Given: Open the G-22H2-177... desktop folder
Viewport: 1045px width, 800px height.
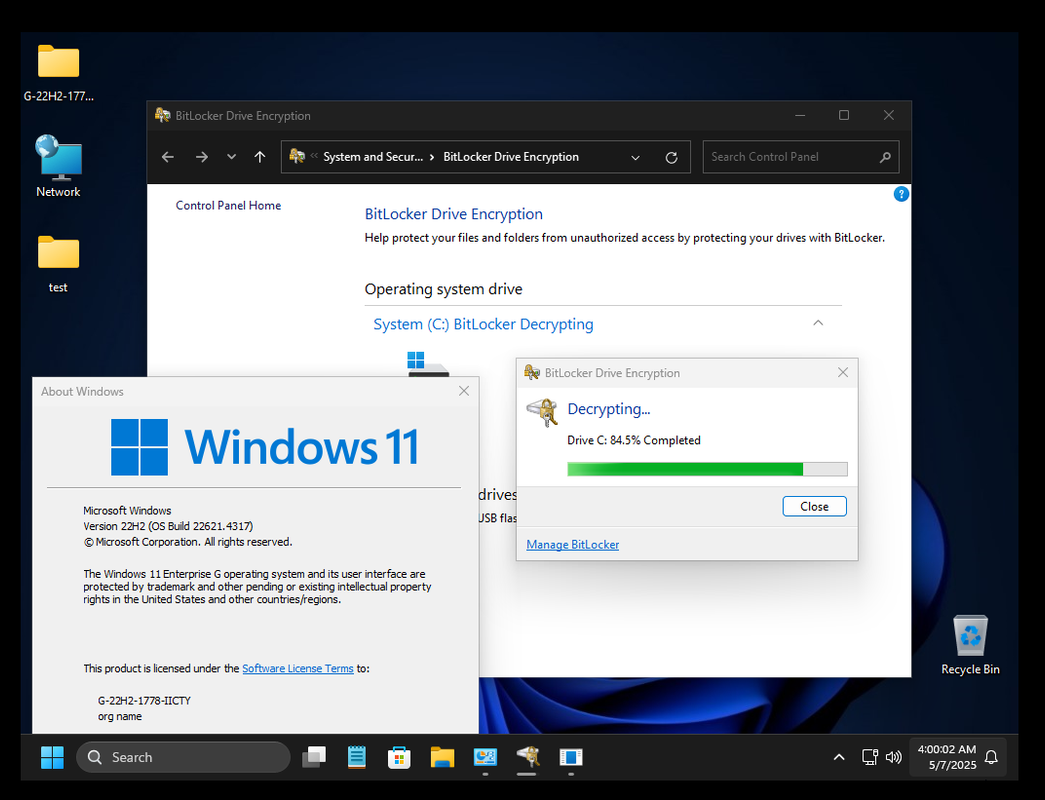Looking at the screenshot, I should click(59, 73).
